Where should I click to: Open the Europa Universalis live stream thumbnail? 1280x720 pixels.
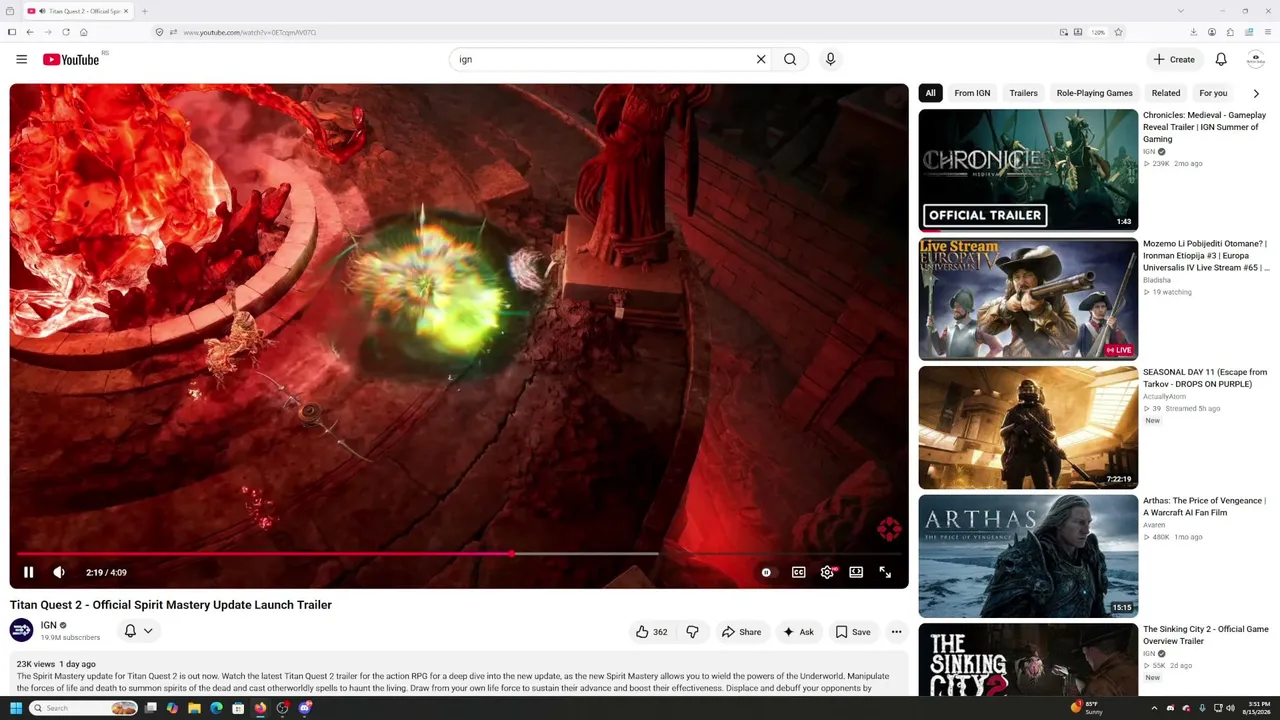click(1028, 299)
